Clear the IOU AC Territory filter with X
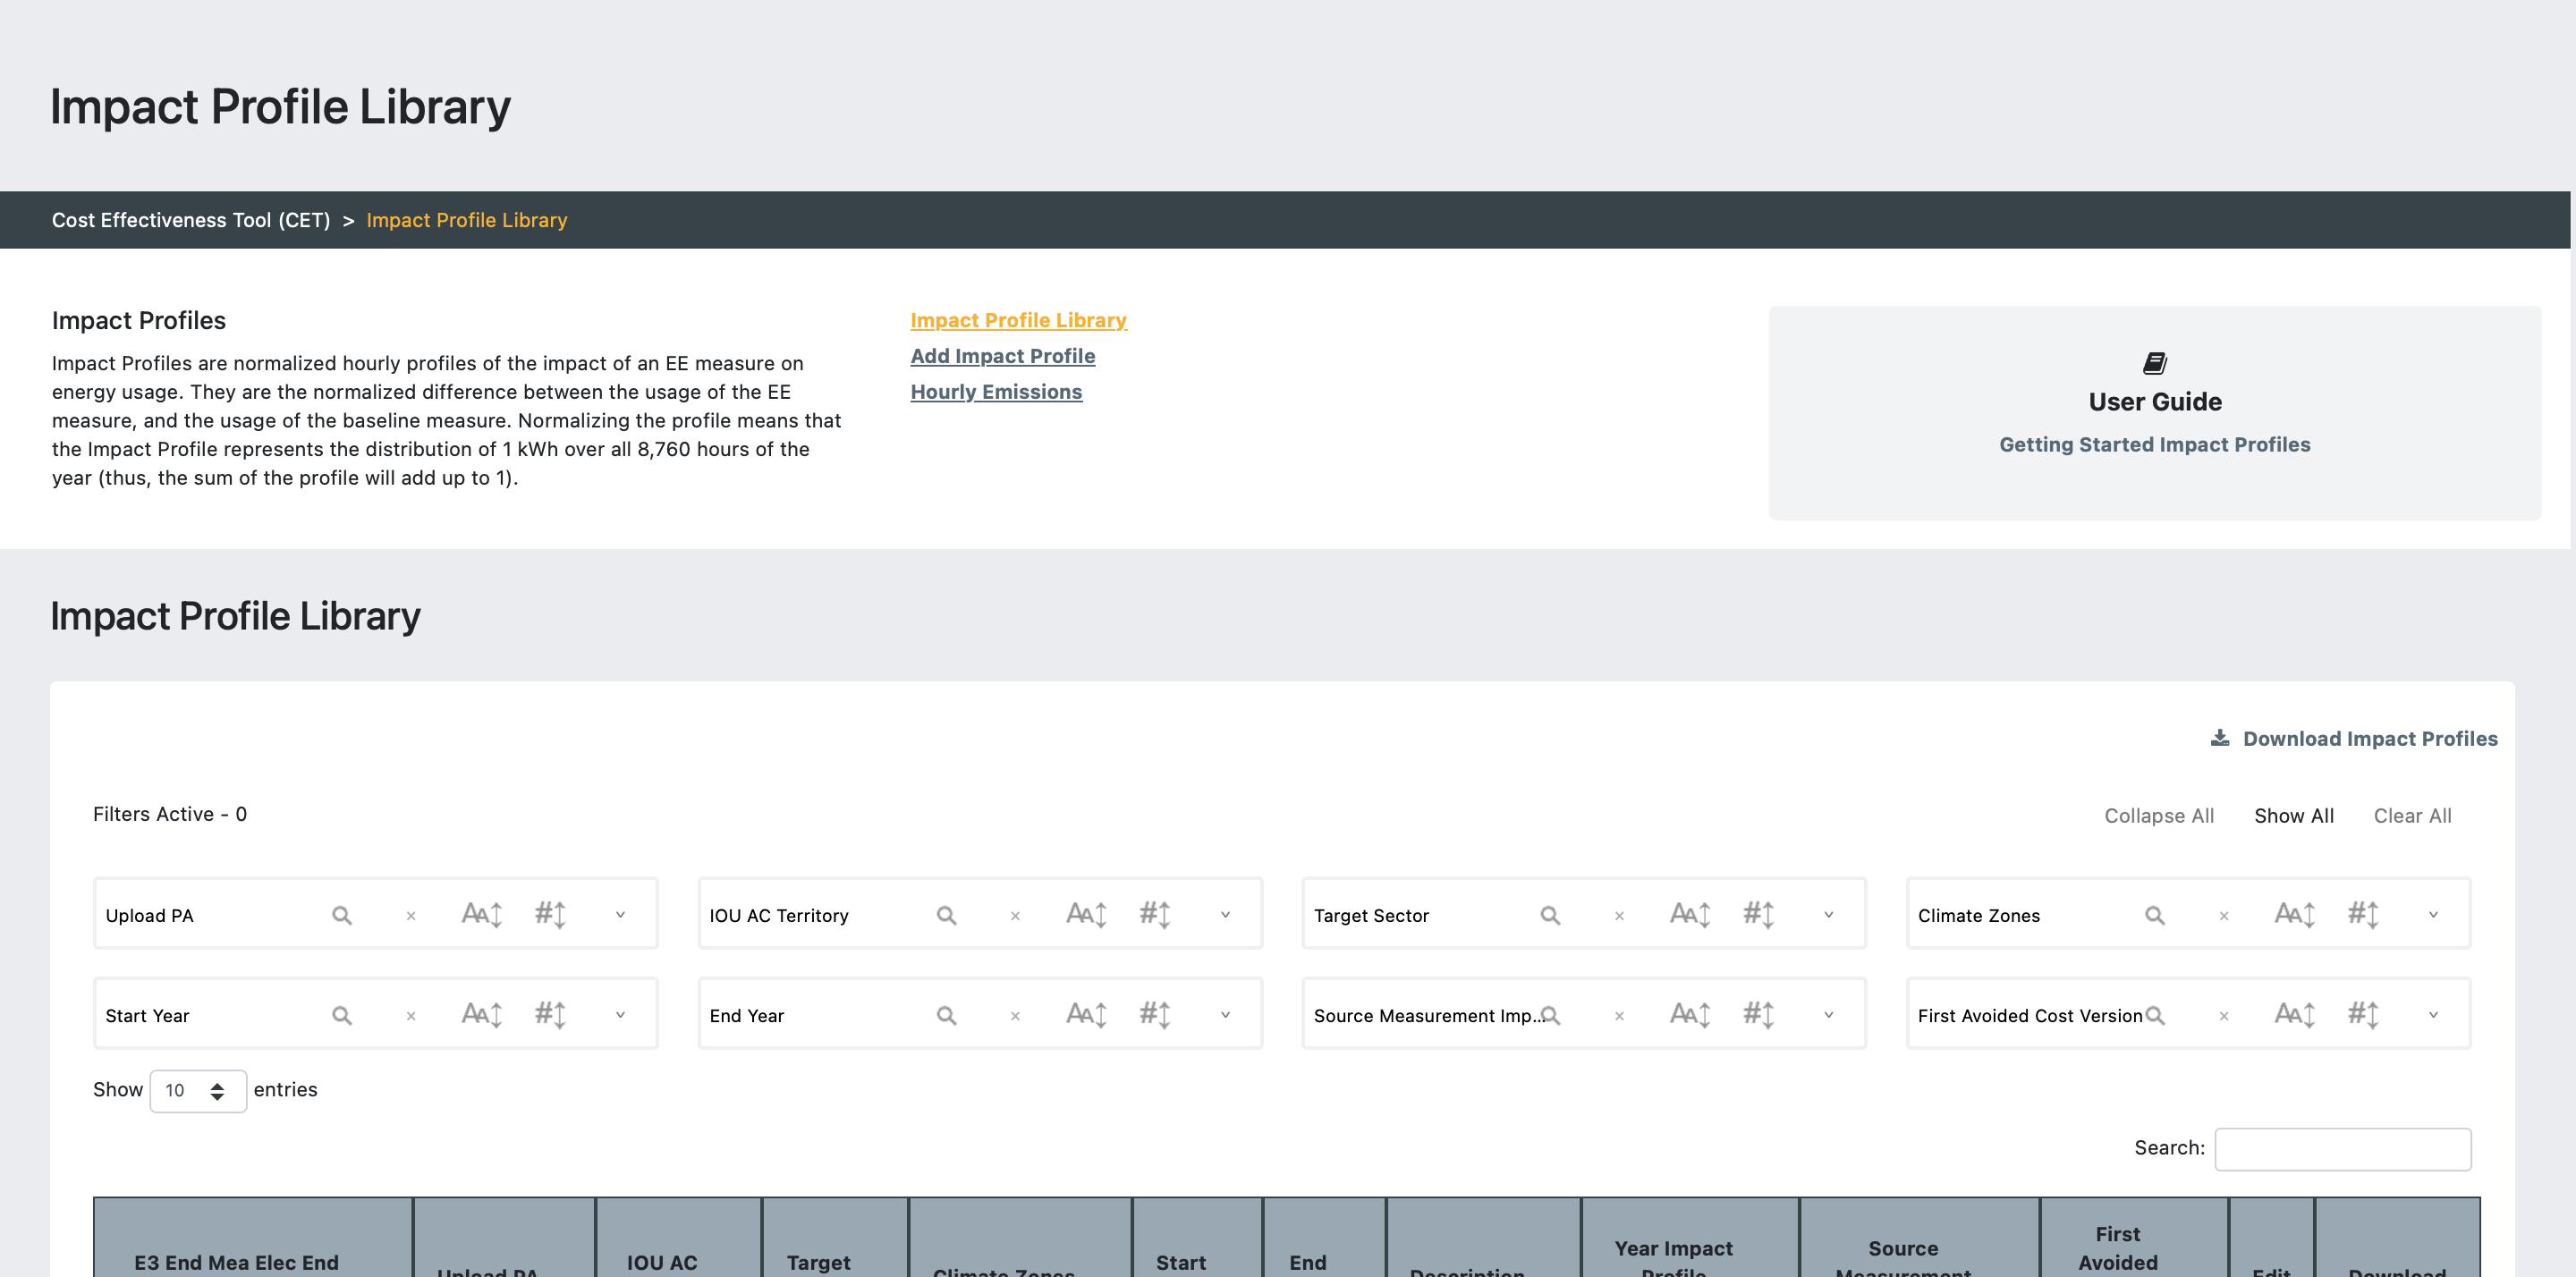Viewport: 2576px width, 1277px height. point(1015,915)
